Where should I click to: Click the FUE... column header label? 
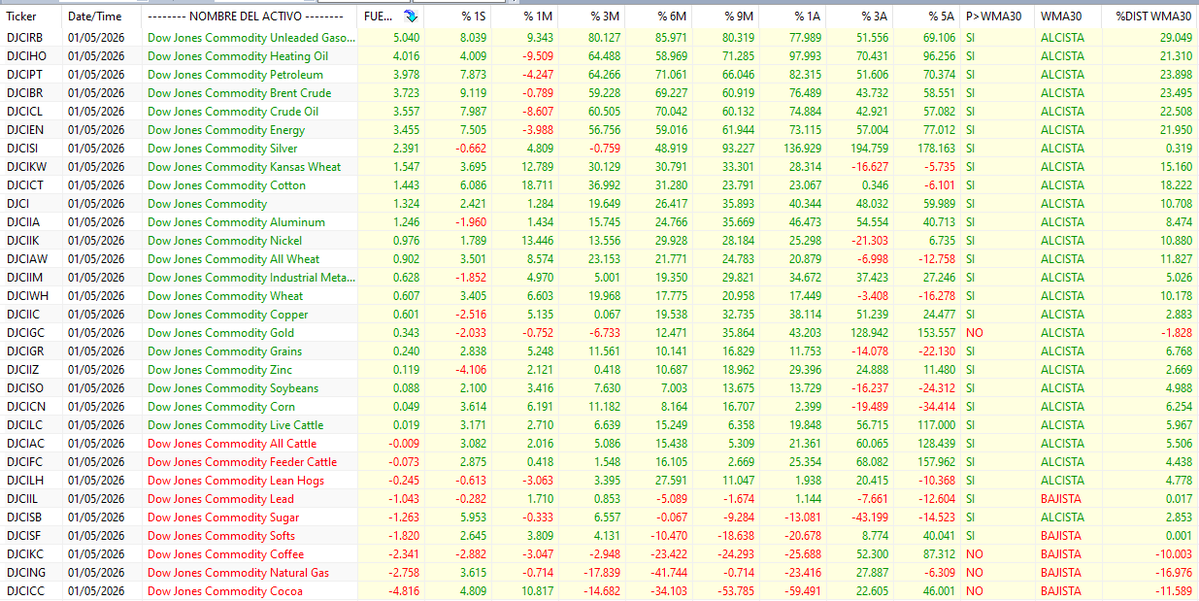381,16
